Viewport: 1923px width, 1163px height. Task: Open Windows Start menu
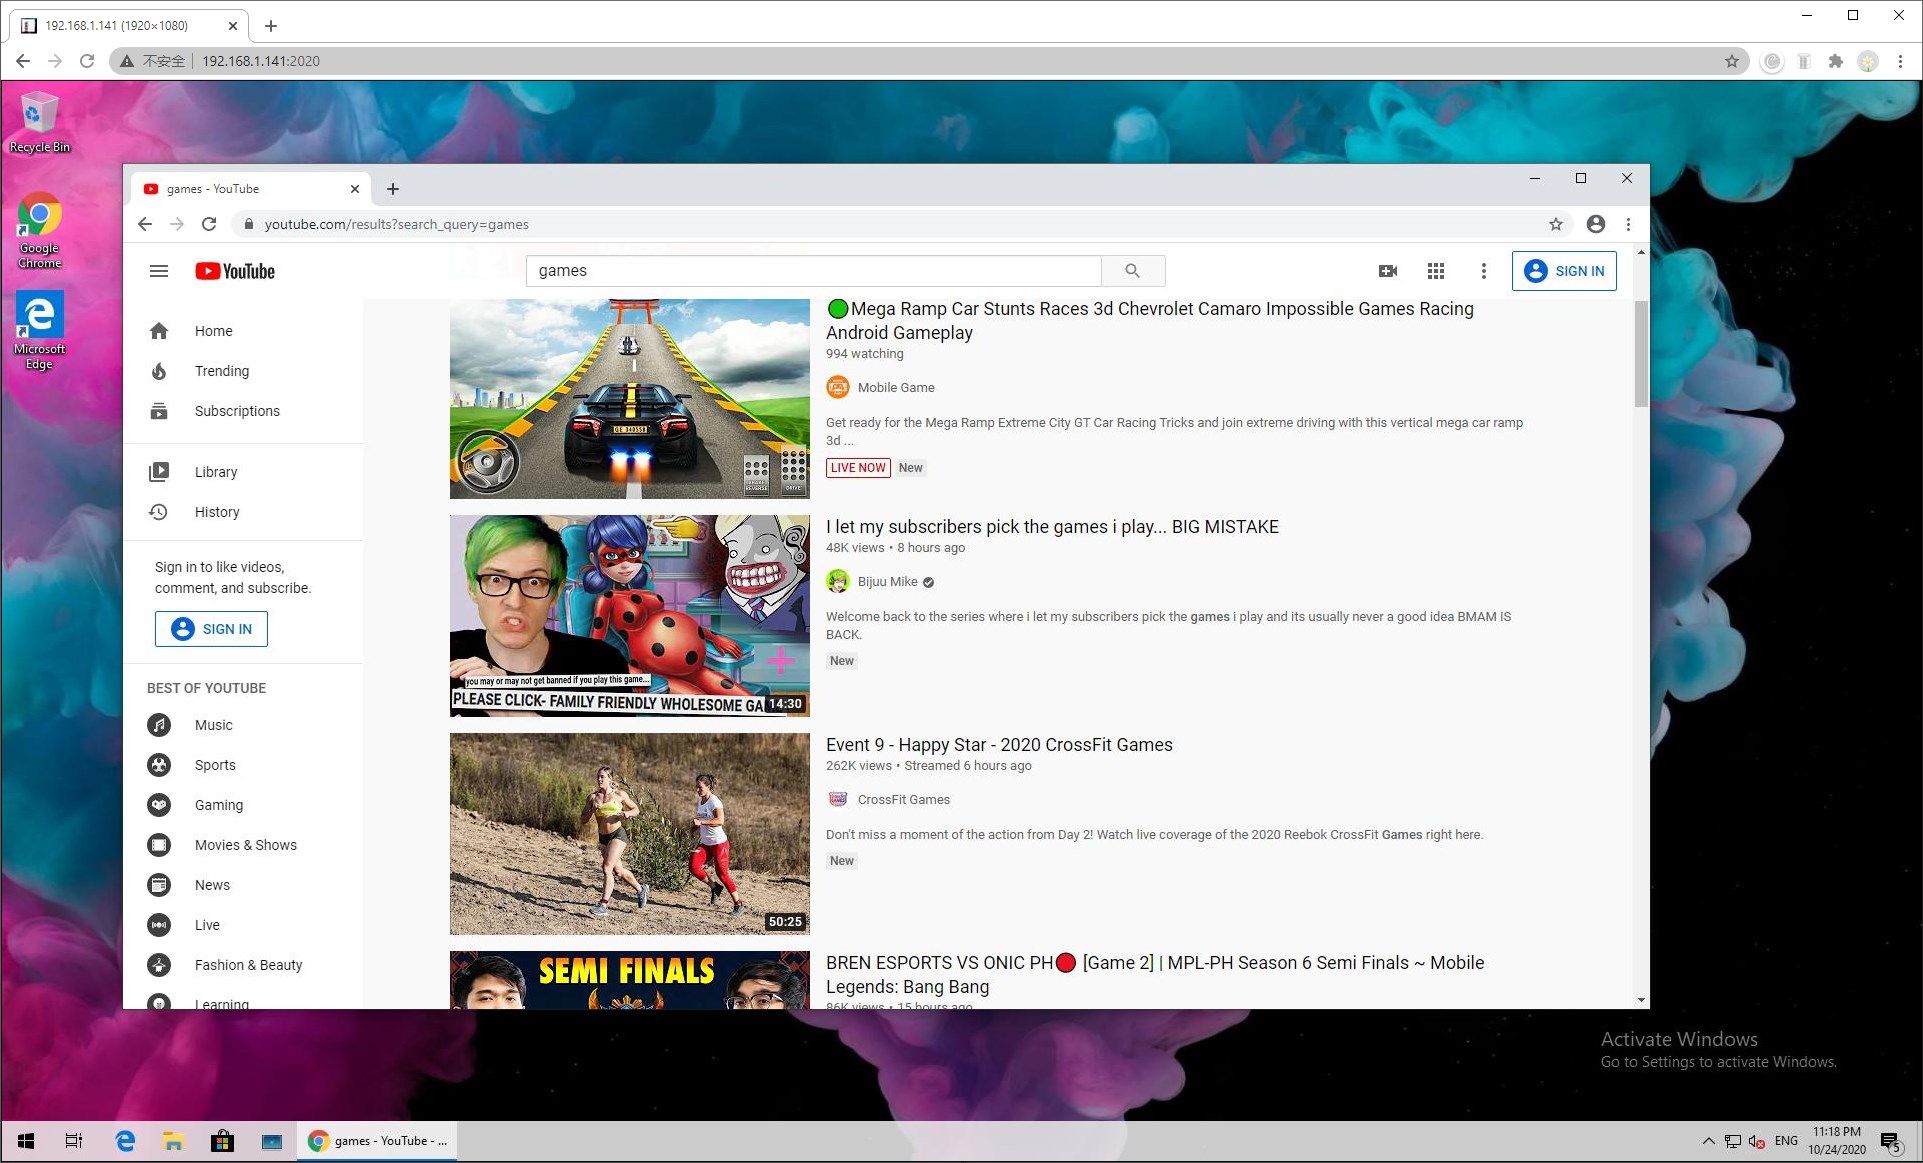pyautogui.click(x=26, y=1141)
